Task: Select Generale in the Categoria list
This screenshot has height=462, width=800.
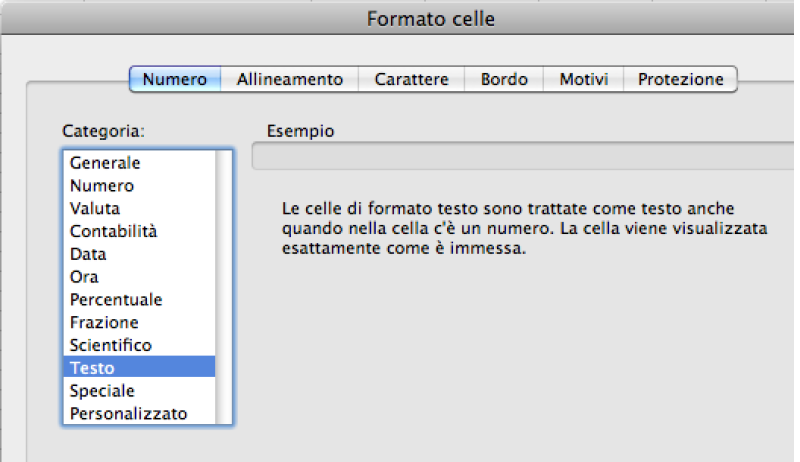Action: (105, 163)
